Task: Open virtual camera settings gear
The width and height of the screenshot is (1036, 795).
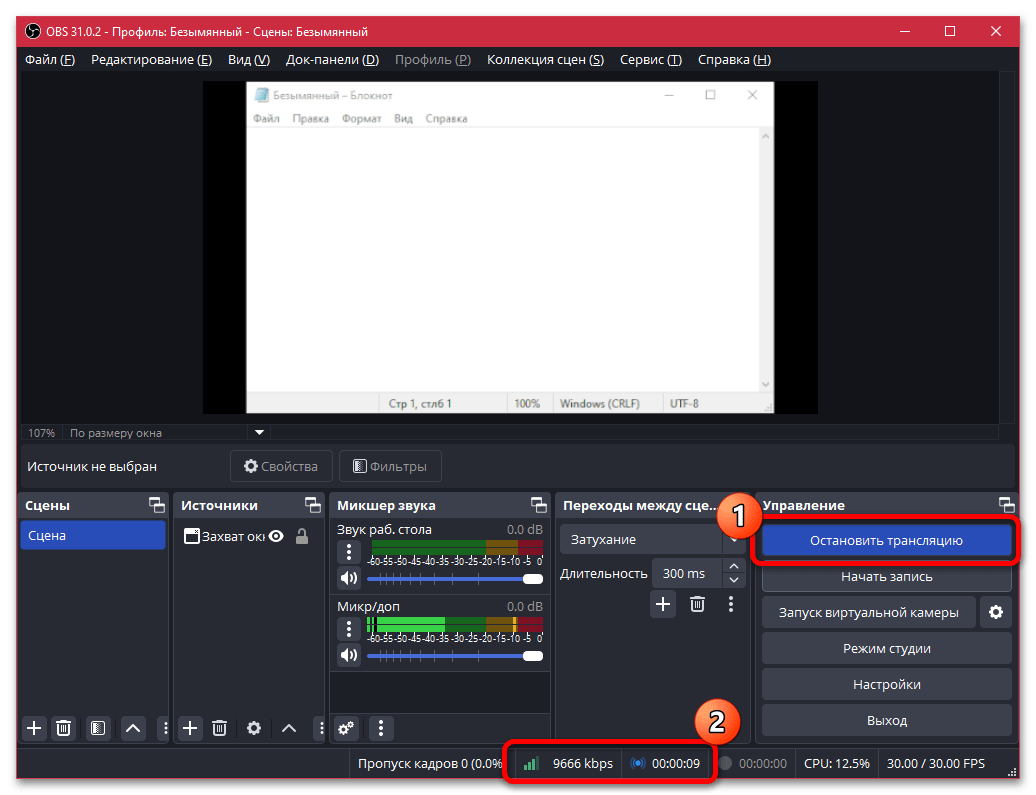Action: [x=996, y=613]
